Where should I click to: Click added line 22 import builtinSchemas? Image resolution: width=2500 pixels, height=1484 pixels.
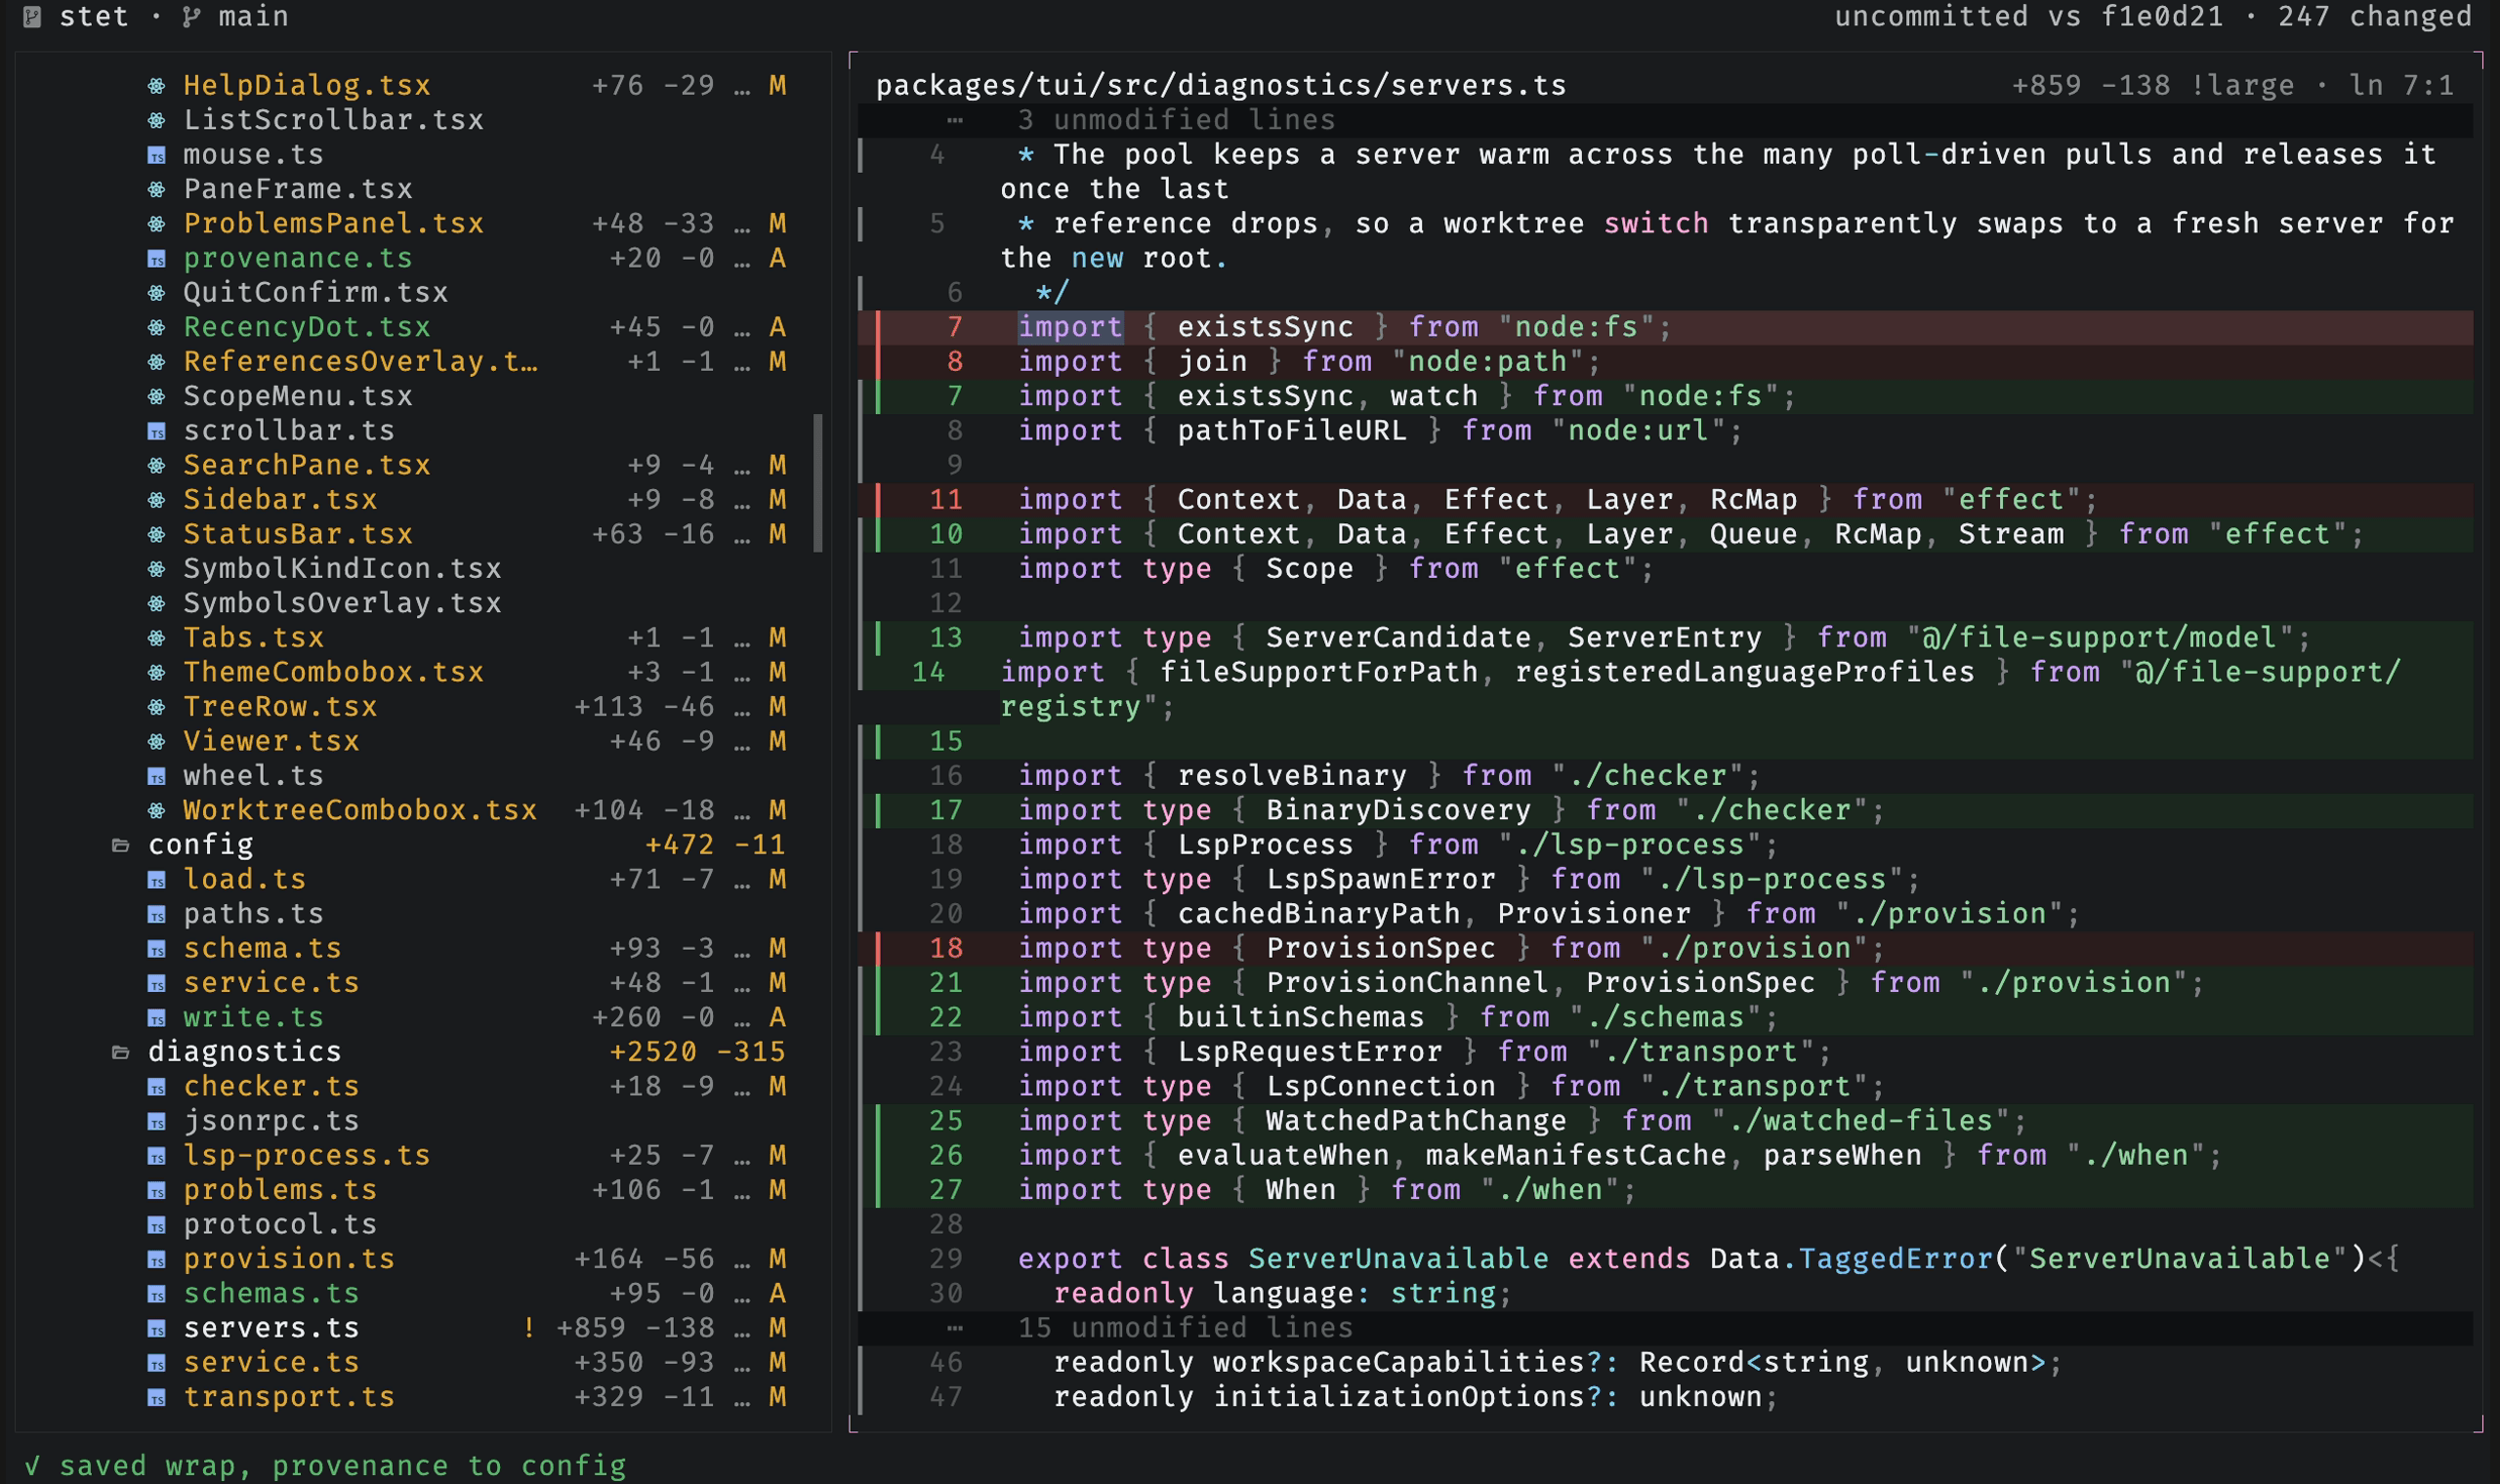pyautogui.click(x=1665, y=1018)
